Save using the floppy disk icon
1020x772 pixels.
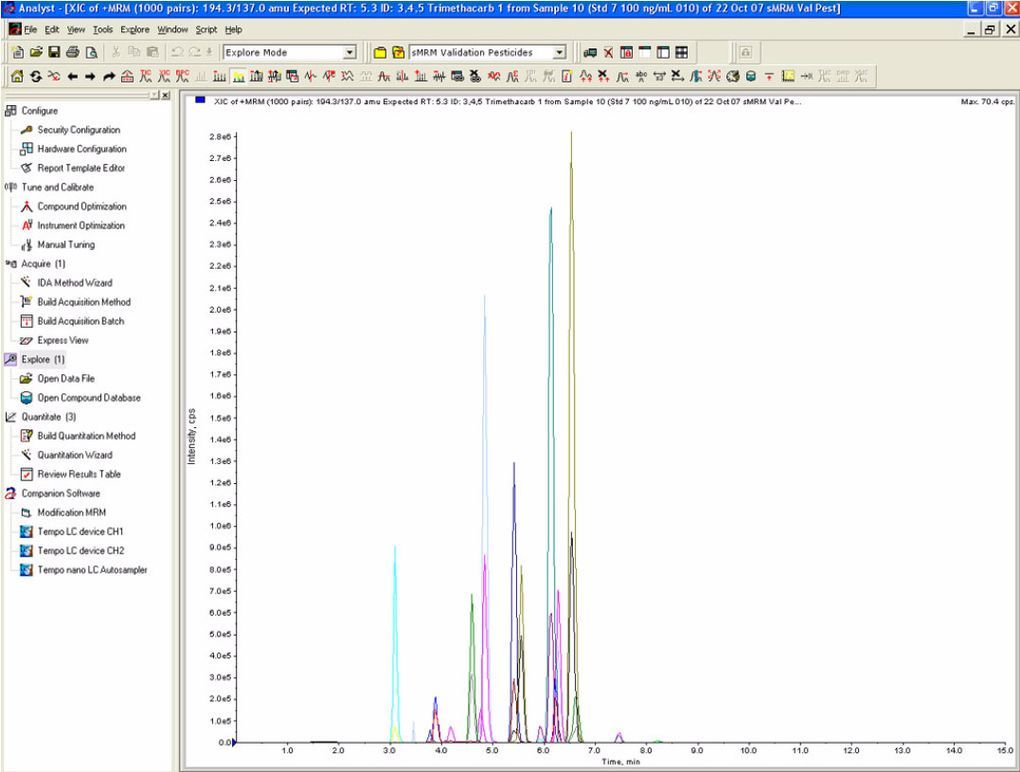click(x=55, y=52)
